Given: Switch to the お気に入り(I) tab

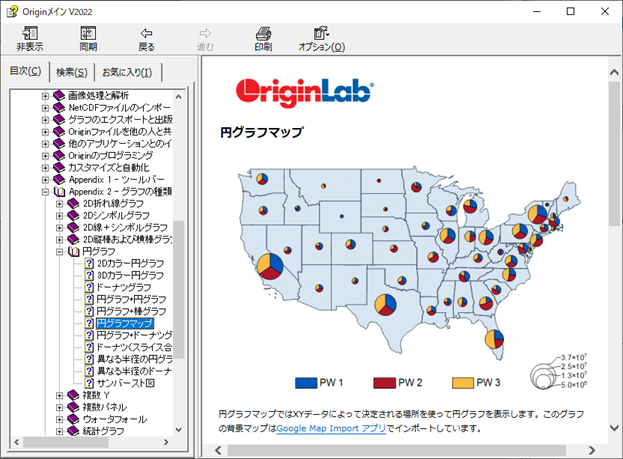Looking at the screenshot, I should click(127, 72).
